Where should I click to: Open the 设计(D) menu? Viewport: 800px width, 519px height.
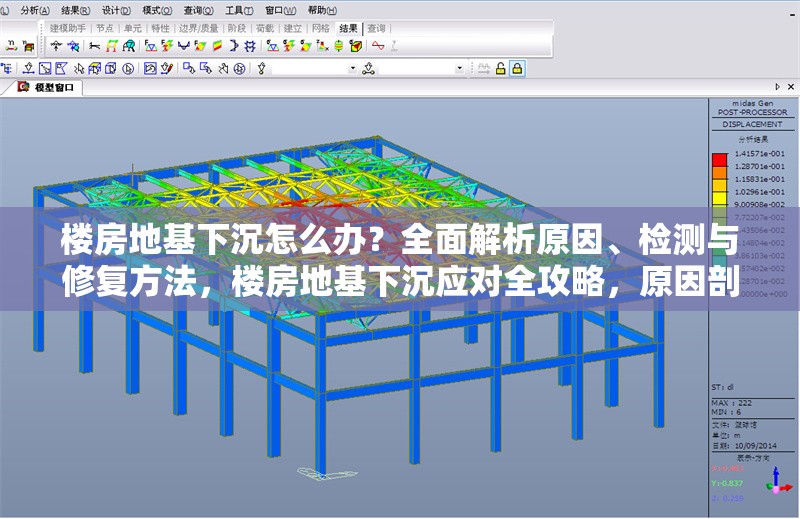tap(116, 11)
